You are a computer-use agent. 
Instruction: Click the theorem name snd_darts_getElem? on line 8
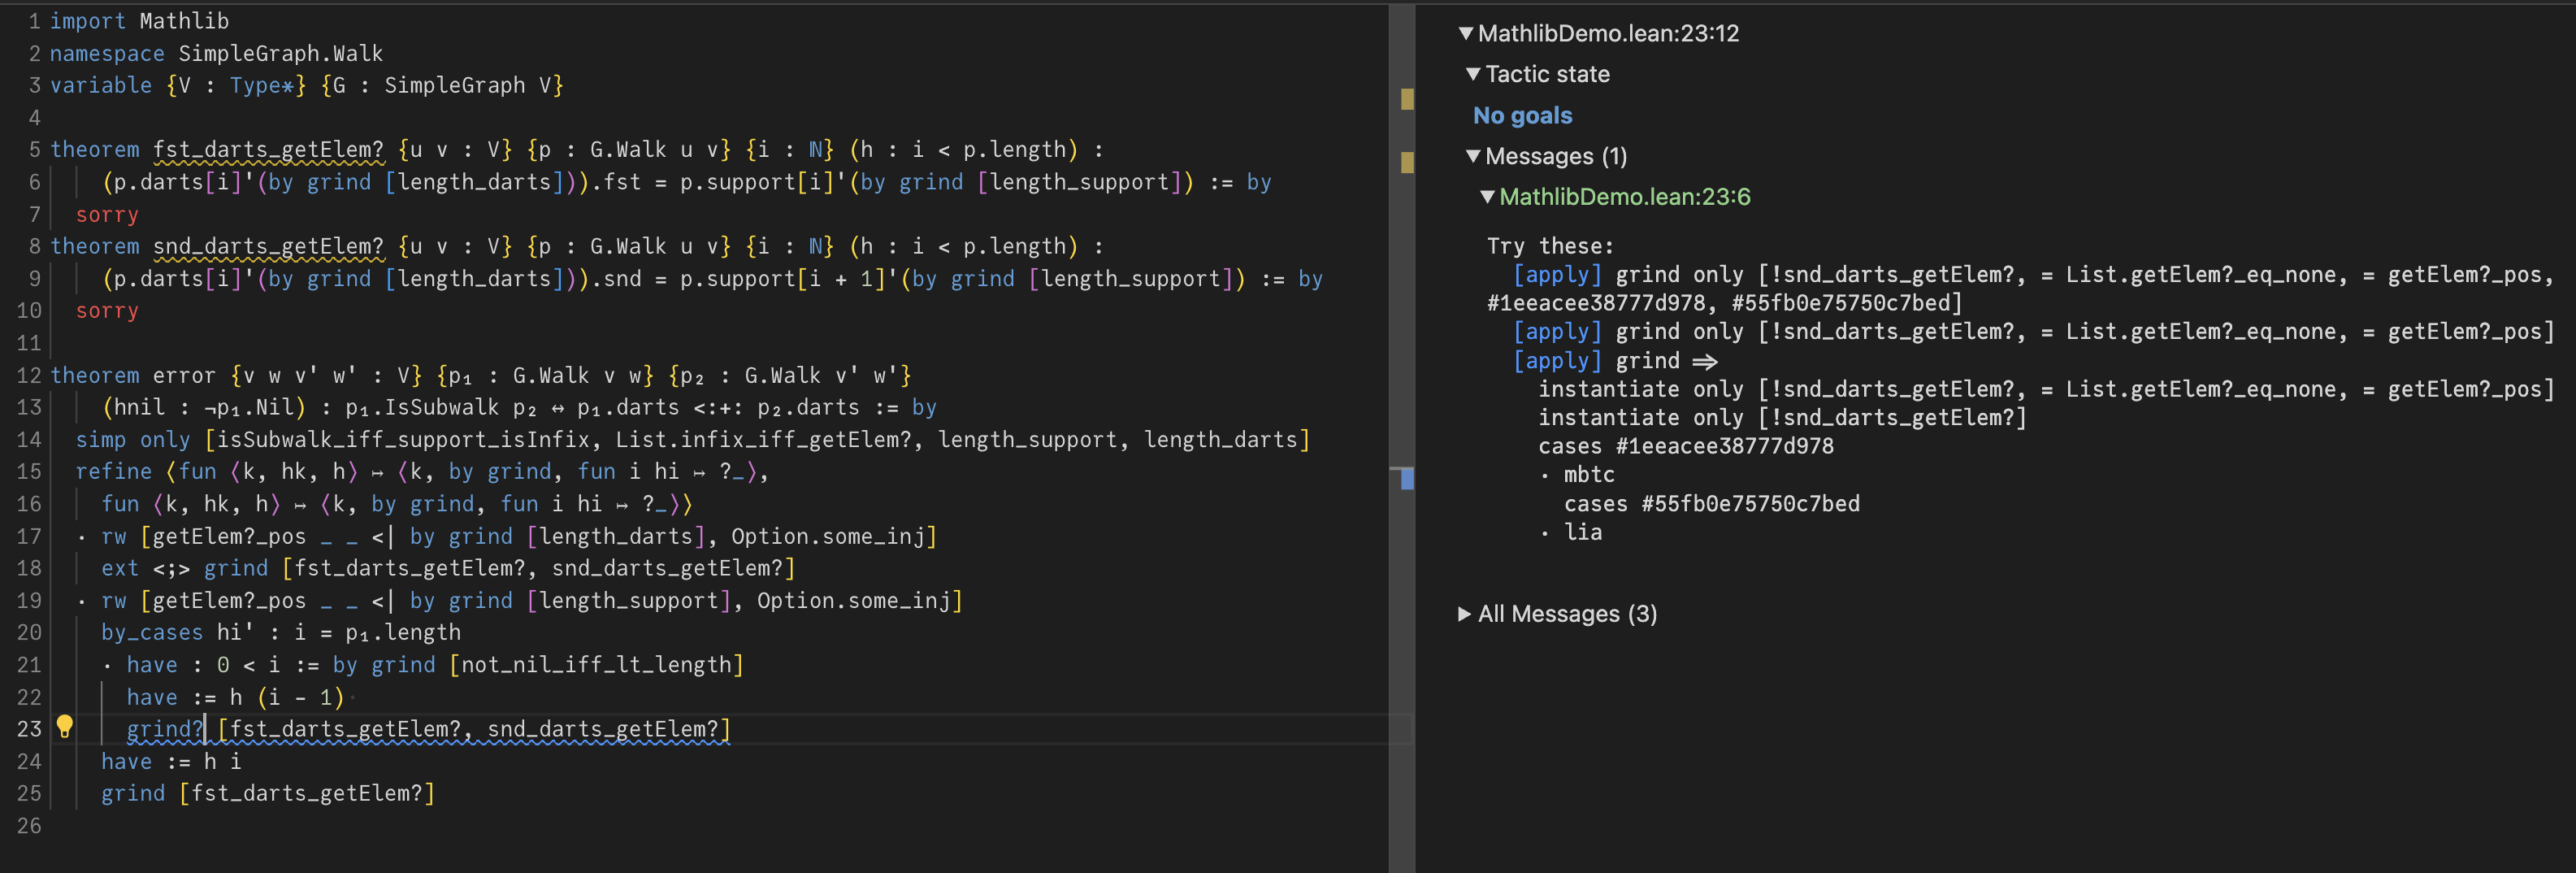pos(268,247)
